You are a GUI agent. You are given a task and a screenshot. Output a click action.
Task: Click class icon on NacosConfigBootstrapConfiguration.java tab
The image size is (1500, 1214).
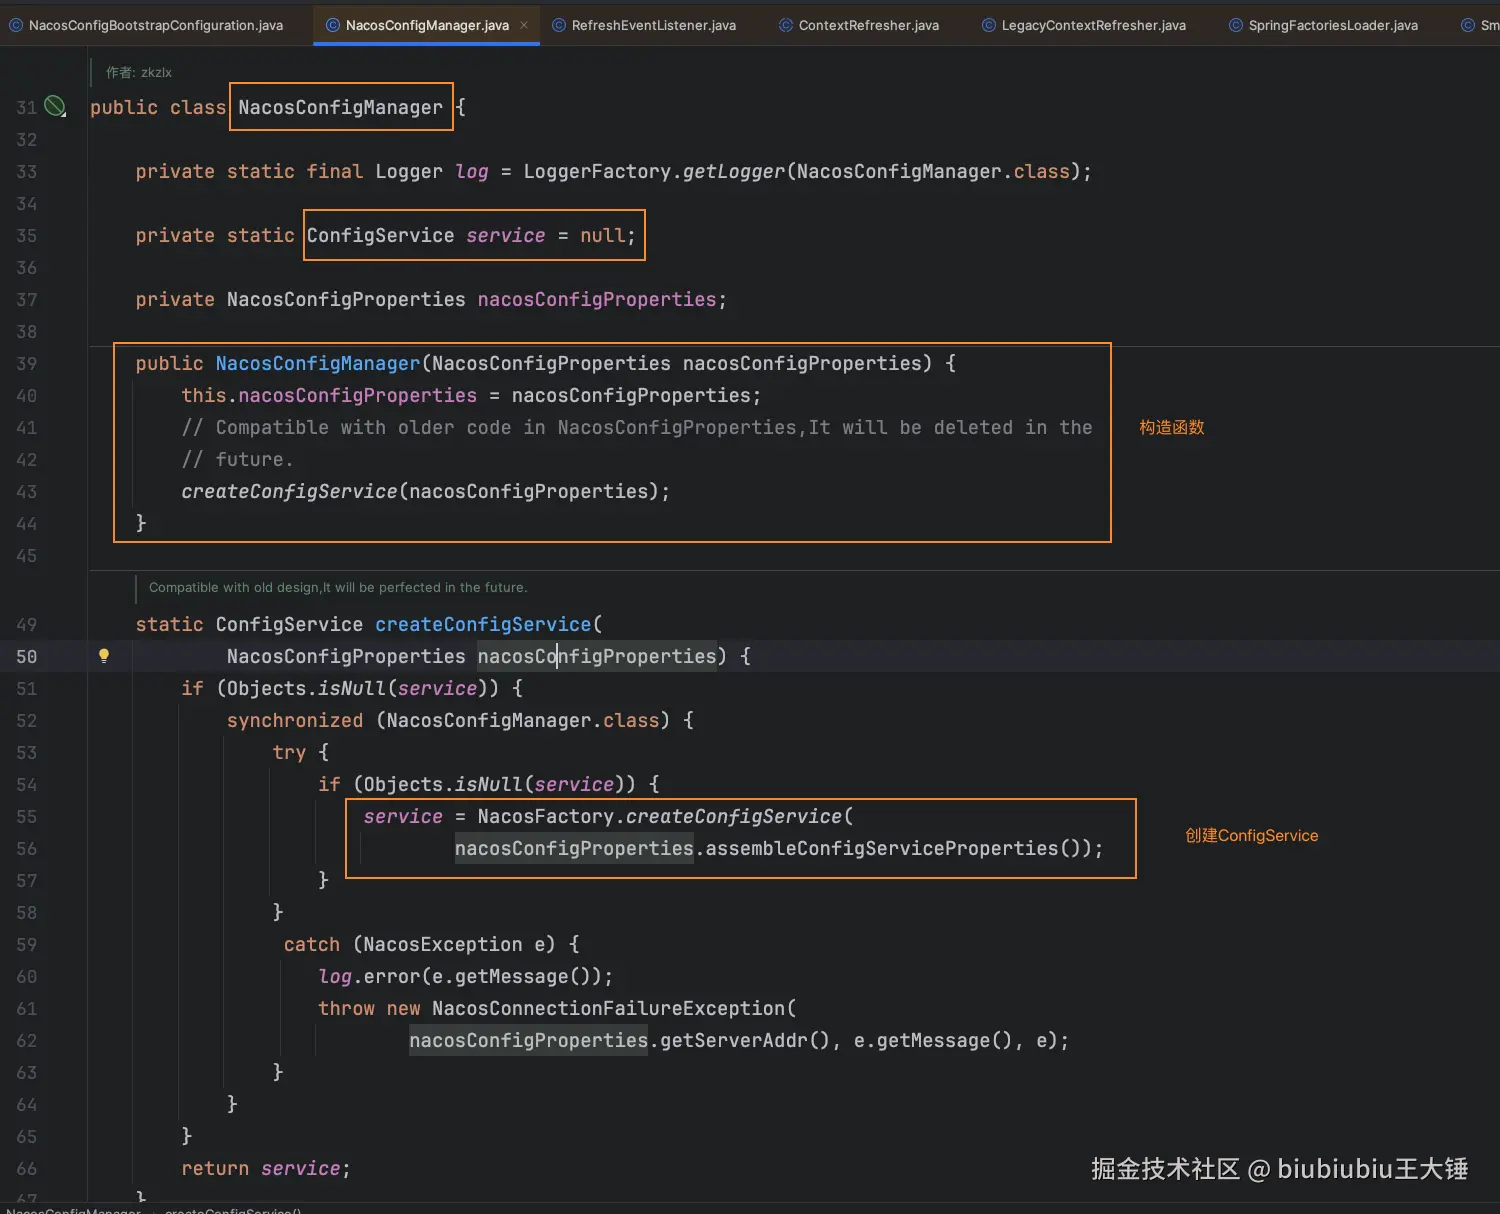tap(16, 25)
